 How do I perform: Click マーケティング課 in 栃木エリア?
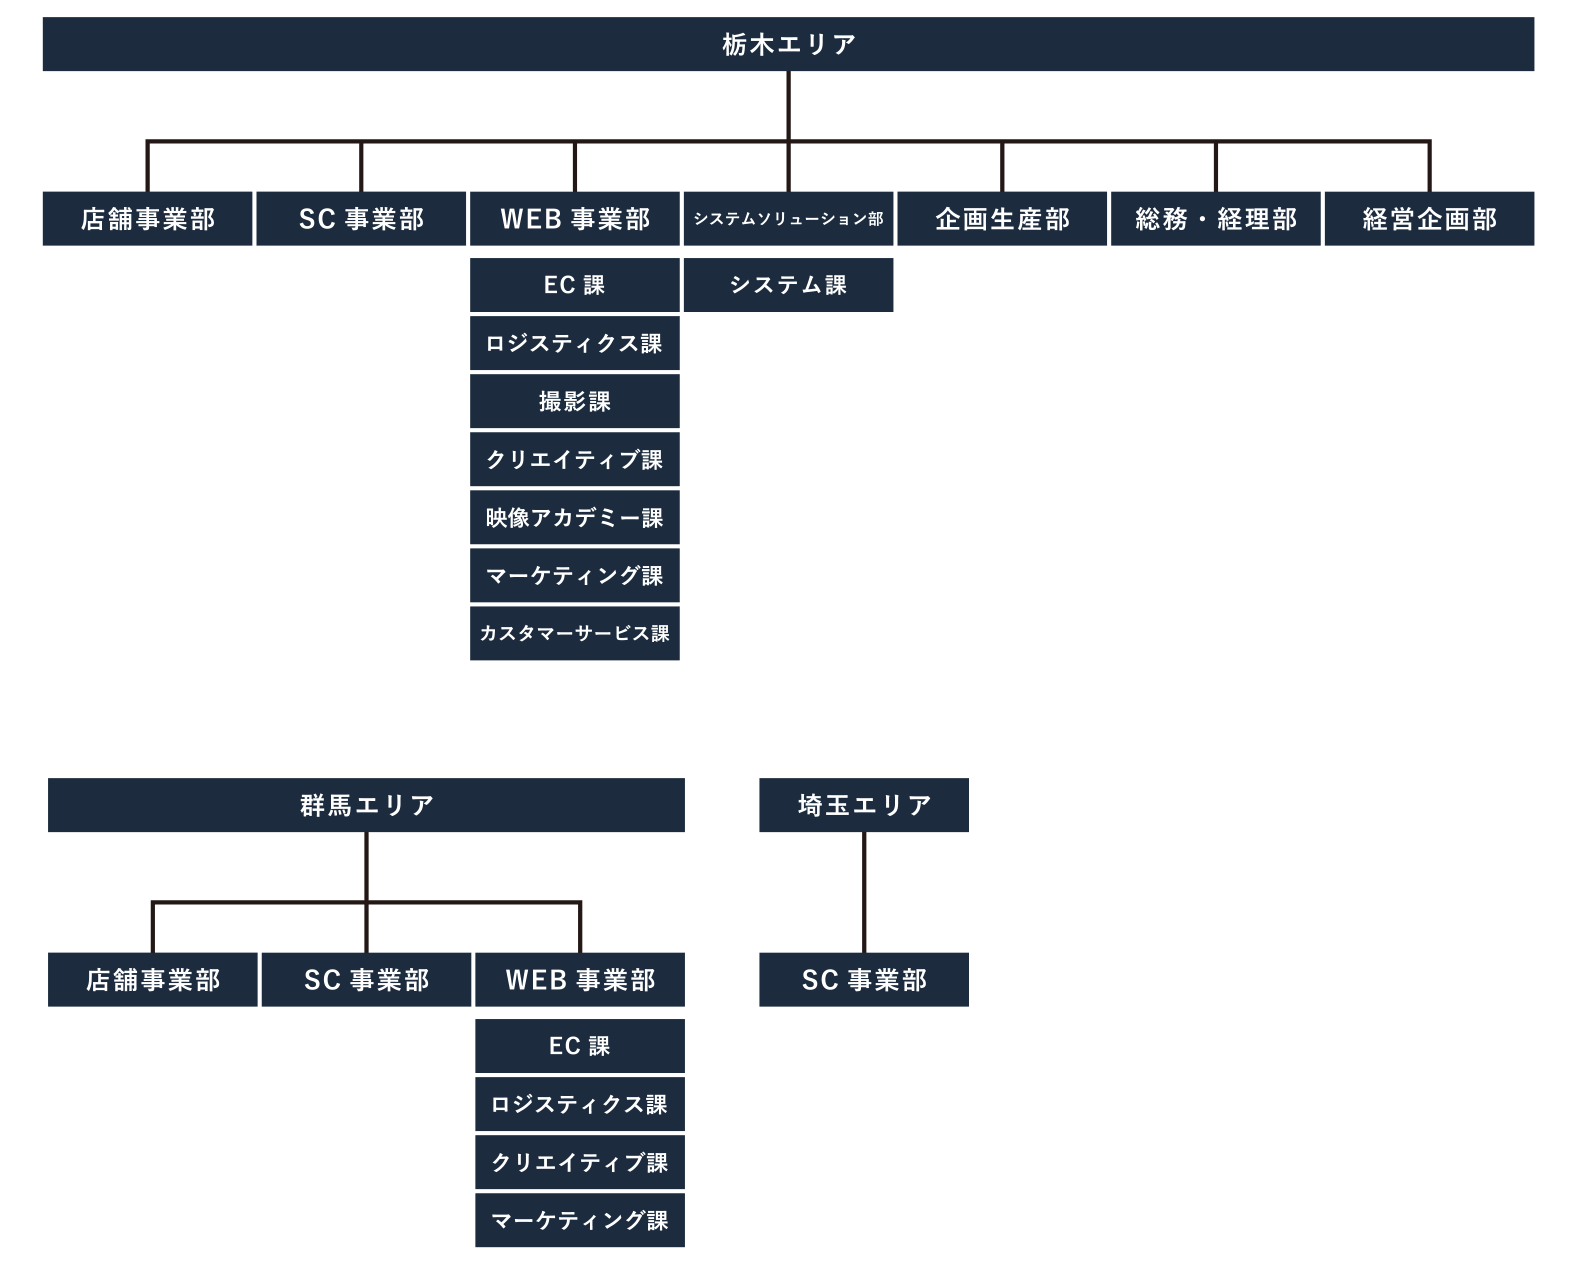pos(575,575)
